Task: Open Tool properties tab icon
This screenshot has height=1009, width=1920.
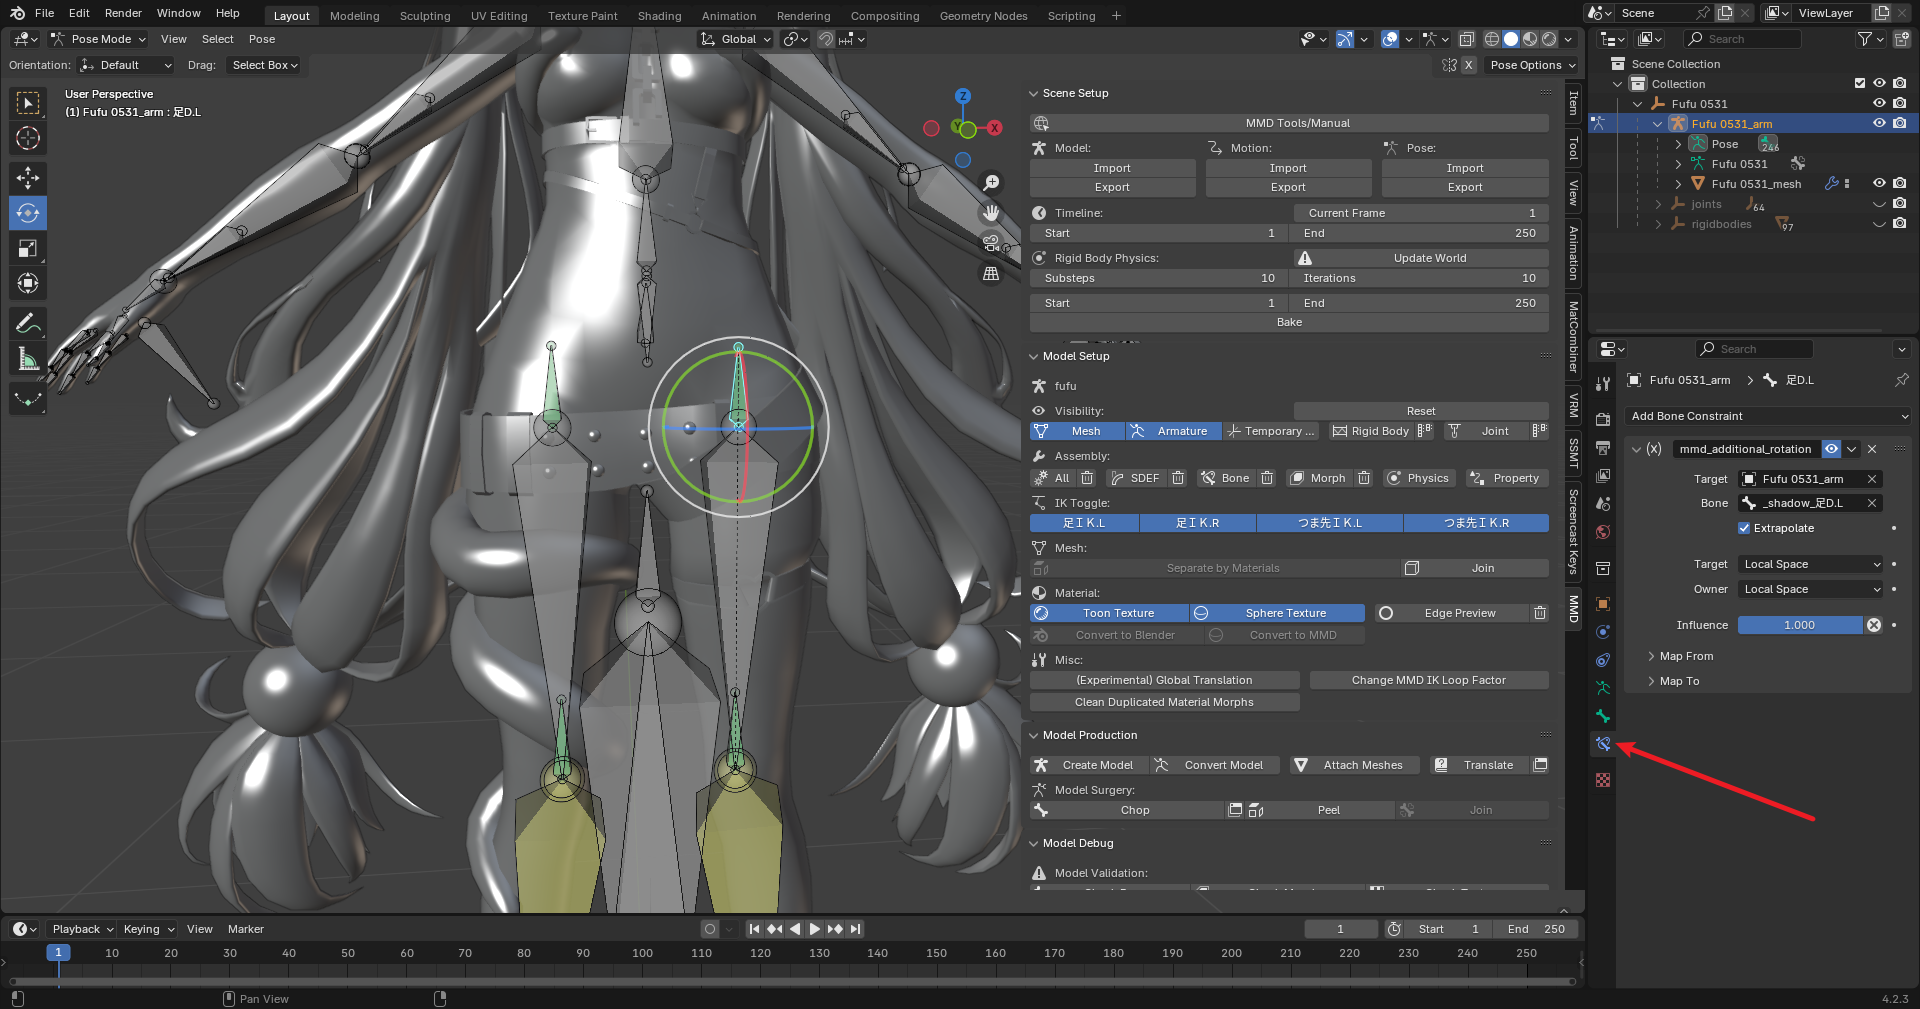Action: click(x=1603, y=384)
